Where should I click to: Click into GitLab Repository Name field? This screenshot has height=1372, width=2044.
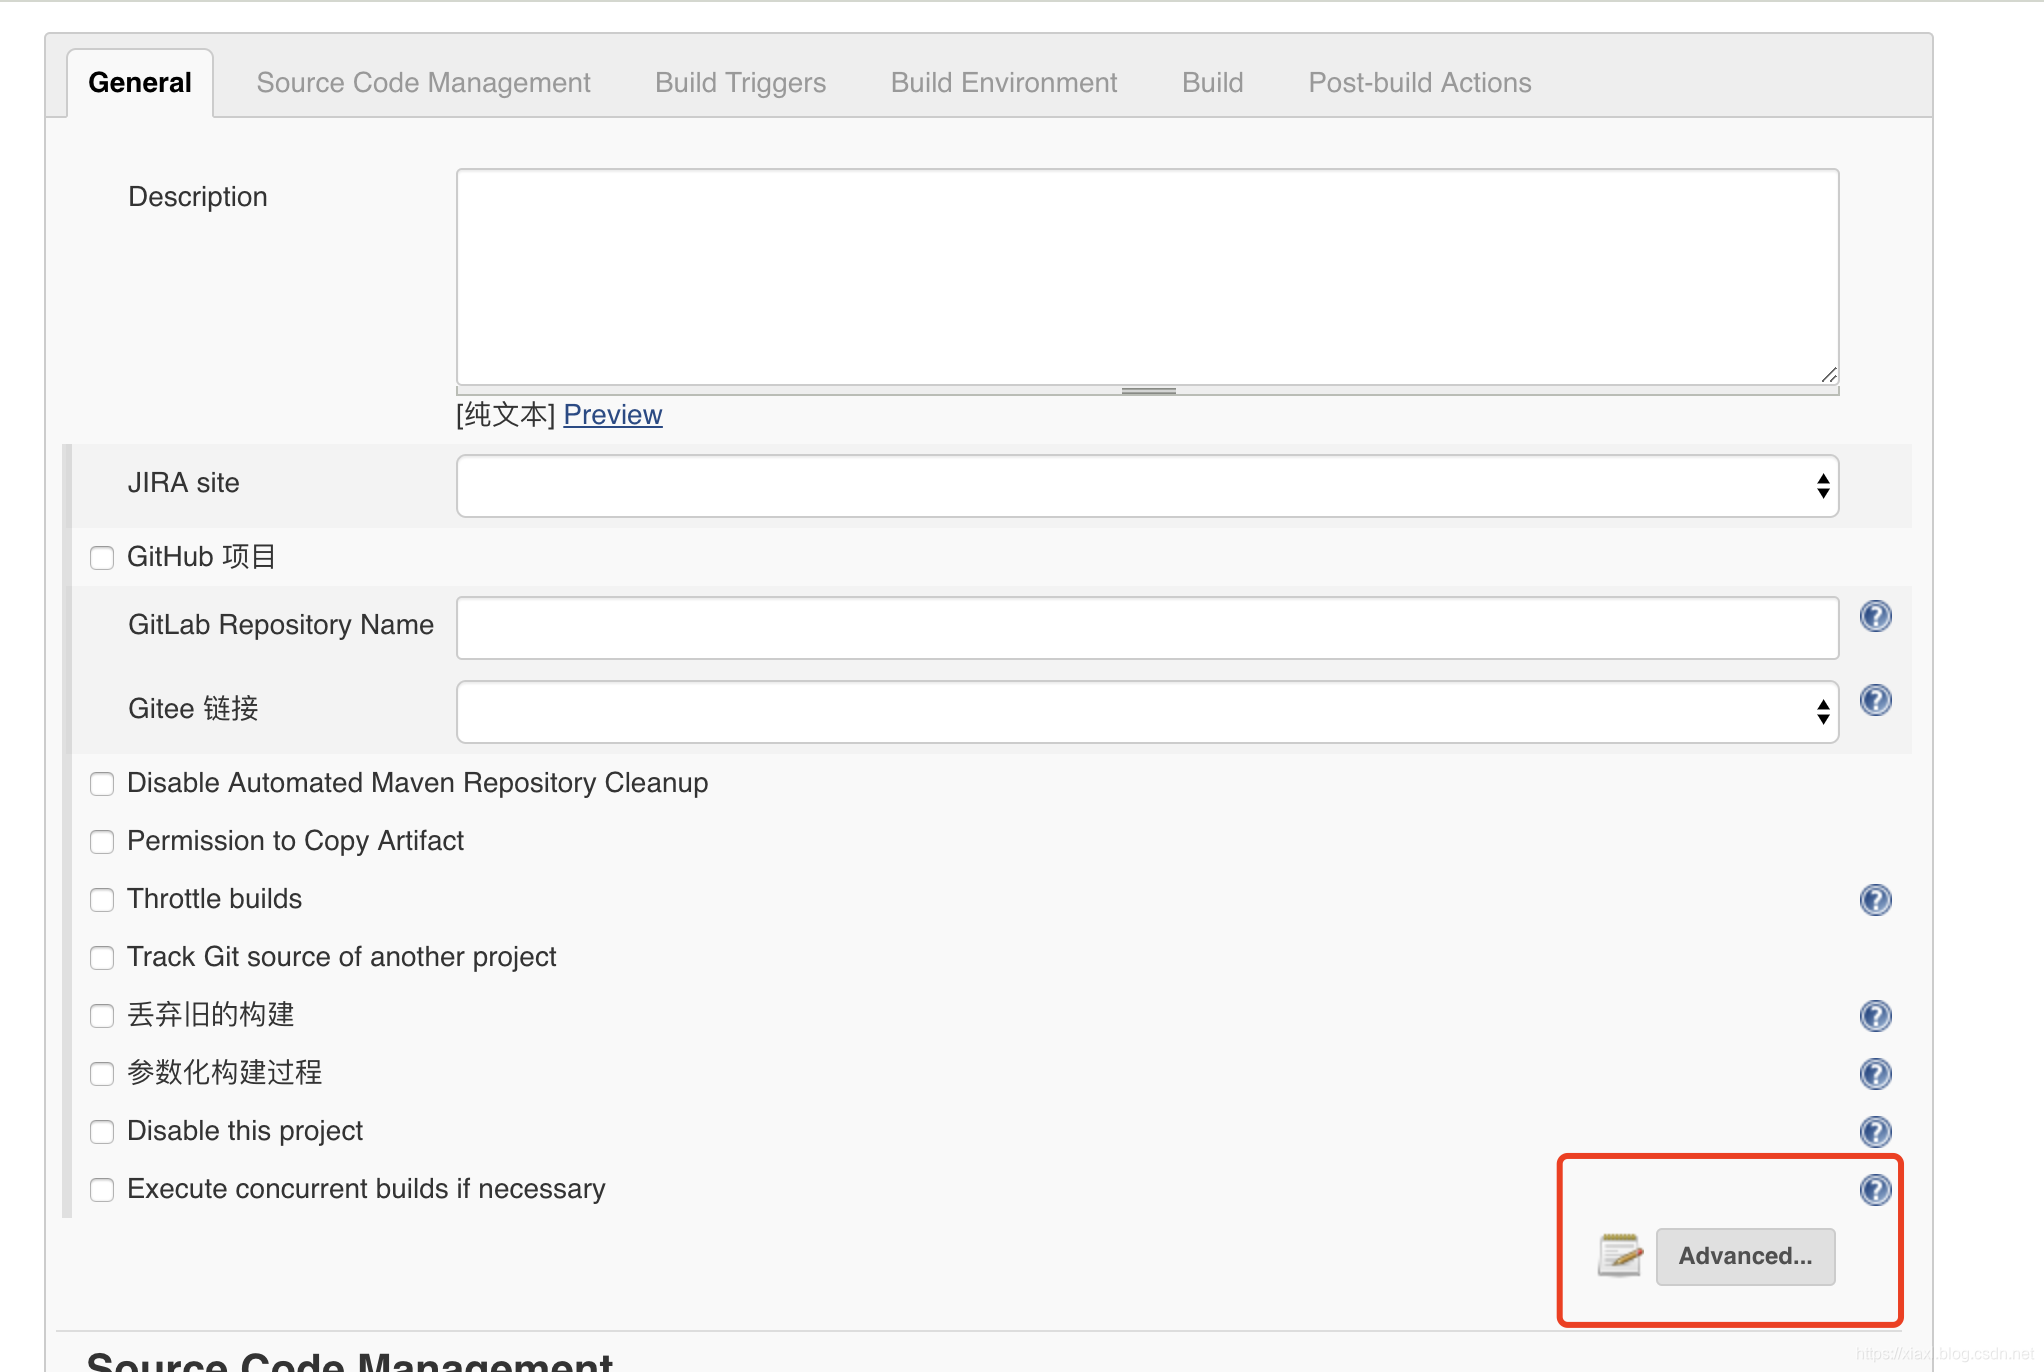[1147, 628]
